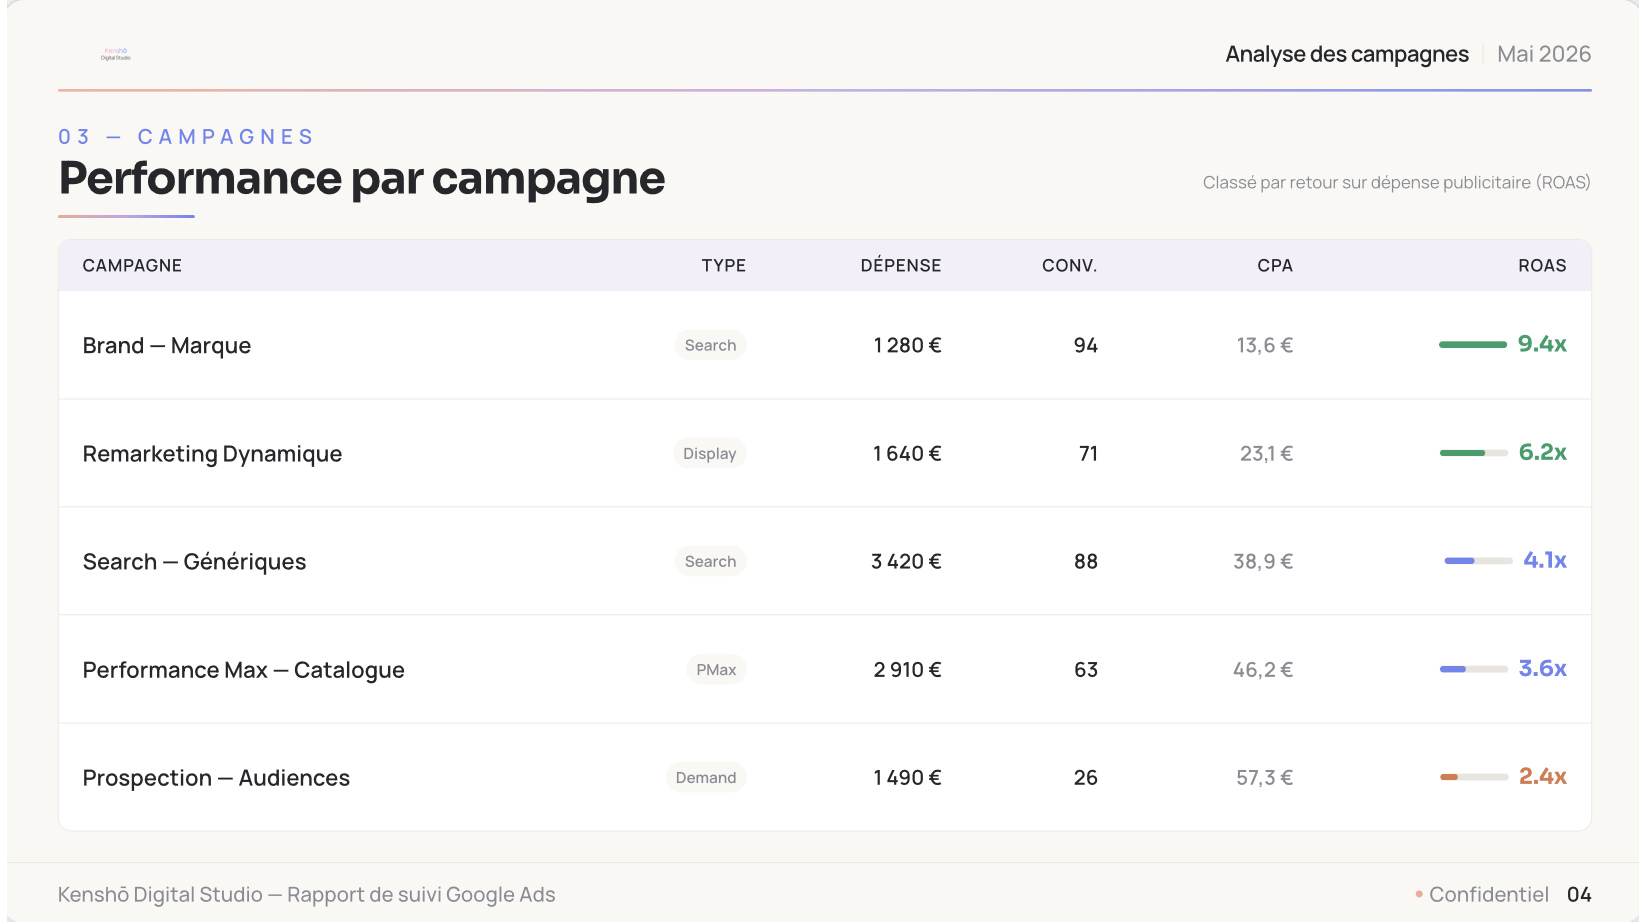Click the '13,6 €' CPA value
Viewport: 1646px width, 922px height.
click(x=1265, y=345)
